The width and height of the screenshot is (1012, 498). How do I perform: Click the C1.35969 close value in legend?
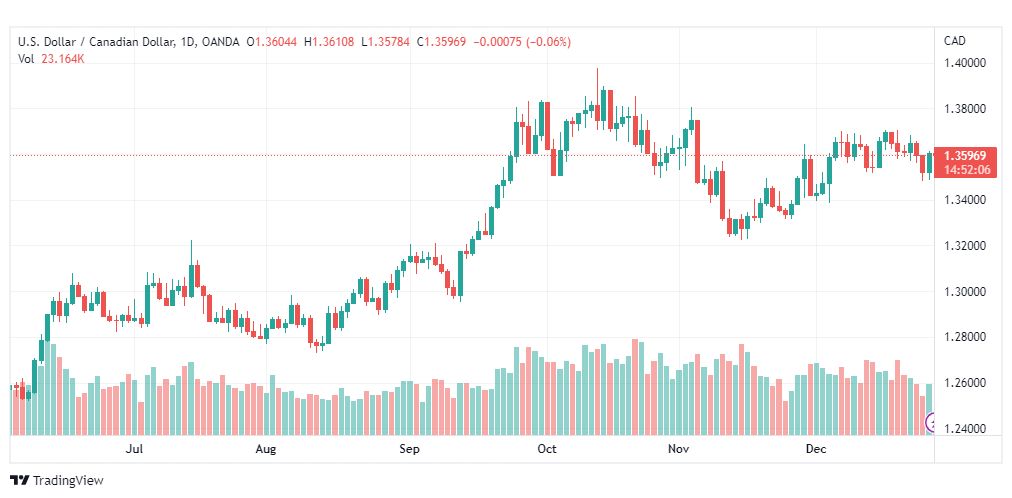(x=441, y=42)
